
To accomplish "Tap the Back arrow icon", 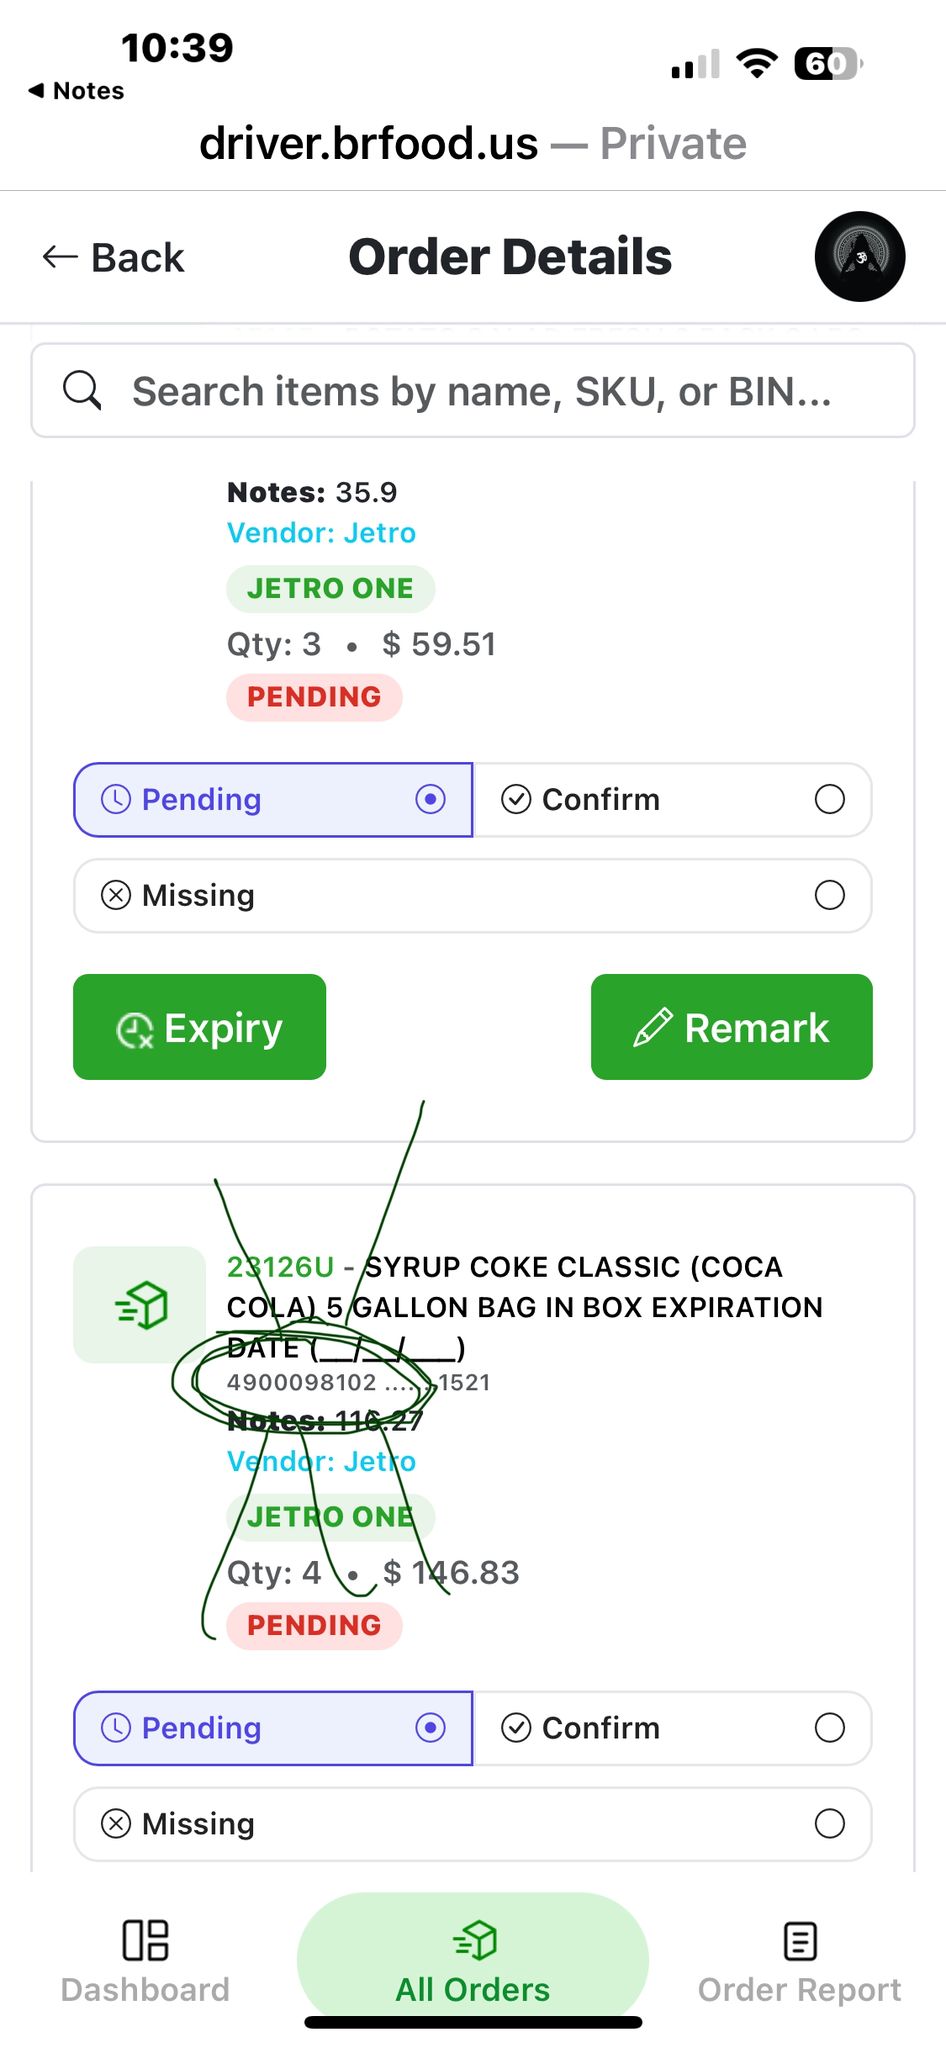I will (60, 257).
